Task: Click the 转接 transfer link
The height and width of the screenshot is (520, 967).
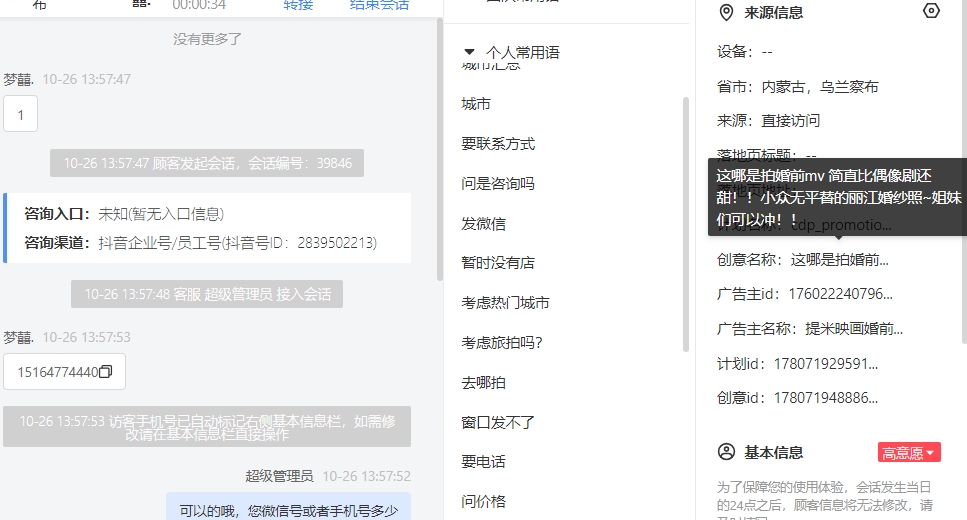Action: (298, 5)
